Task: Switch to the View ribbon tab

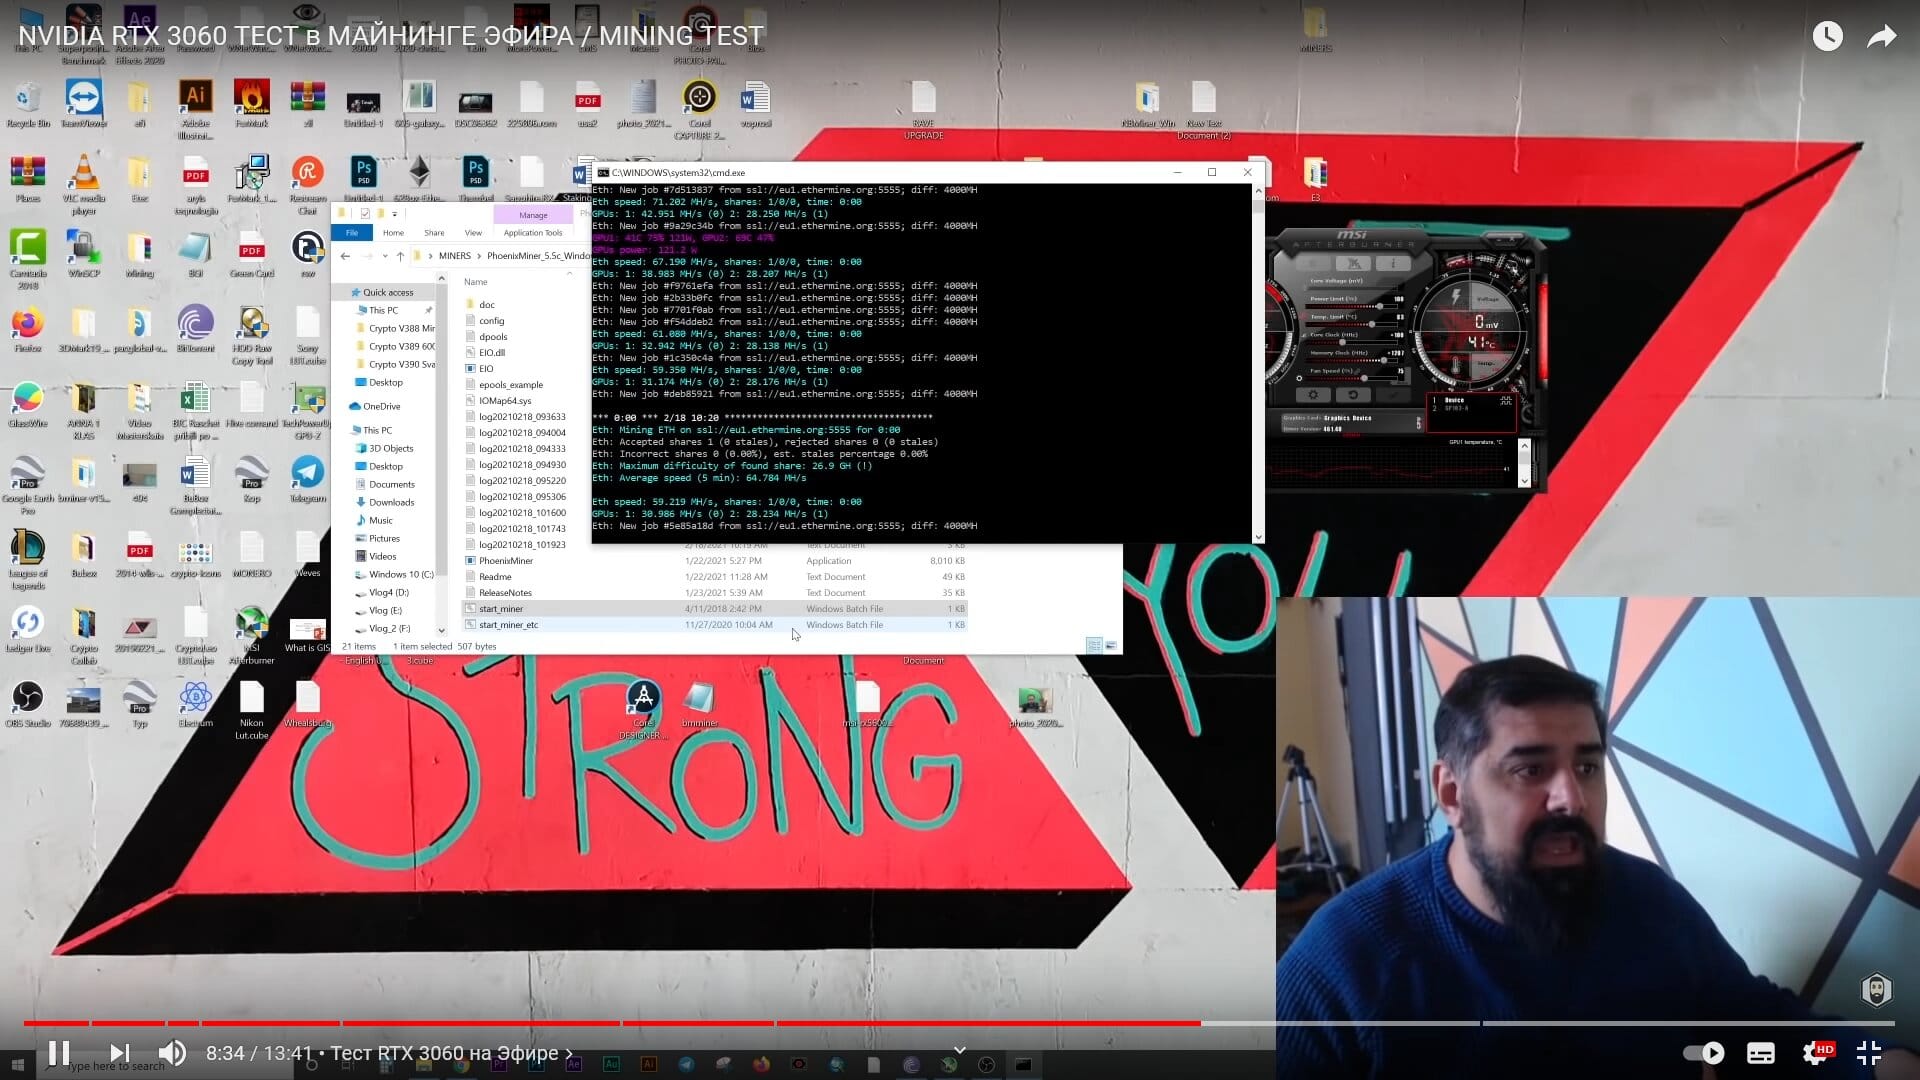Action: click(x=474, y=233)
